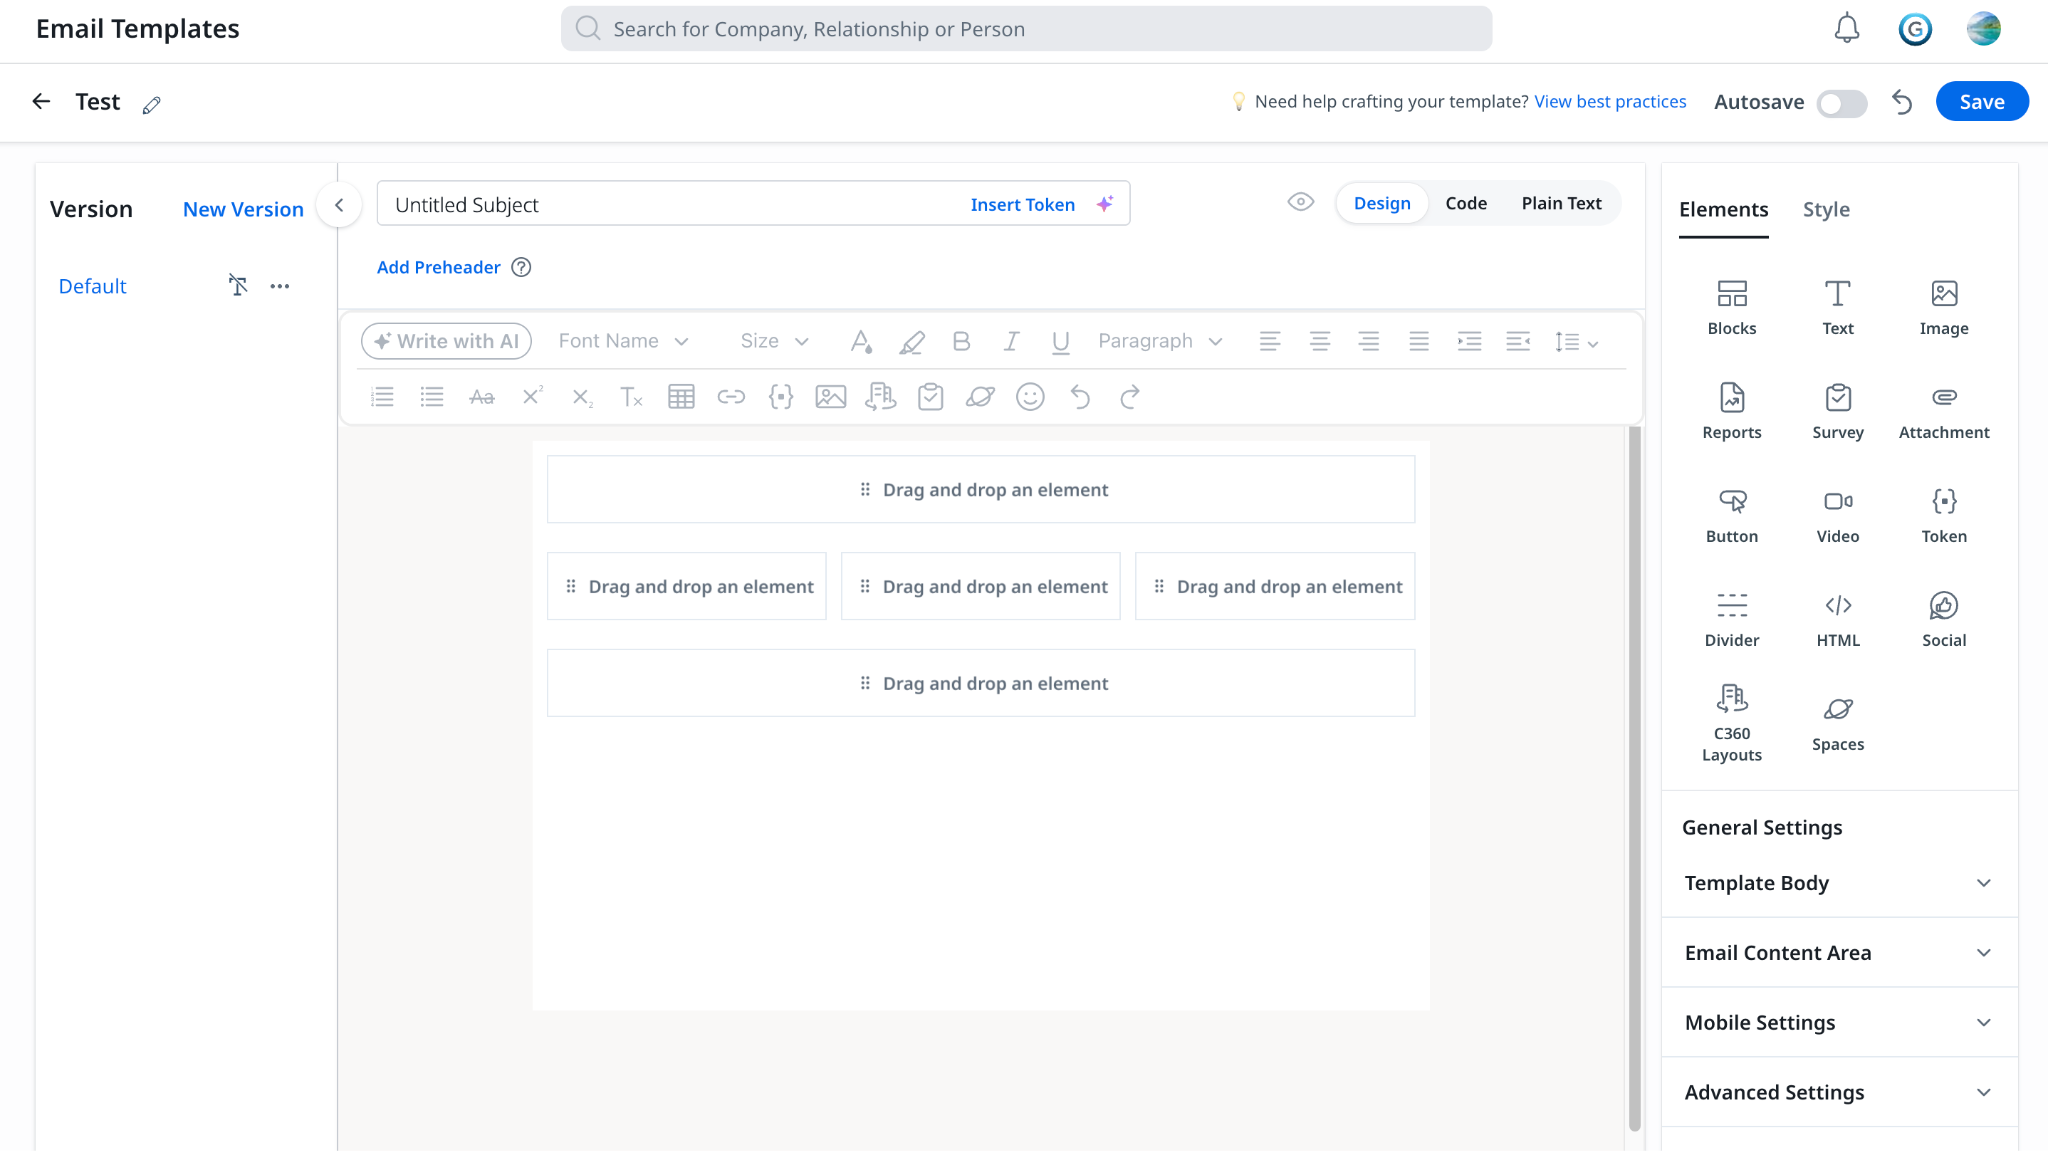2048x1151 pixels.
Task: Collapse the Version panel with the chevron
Action: pos(339,205)
